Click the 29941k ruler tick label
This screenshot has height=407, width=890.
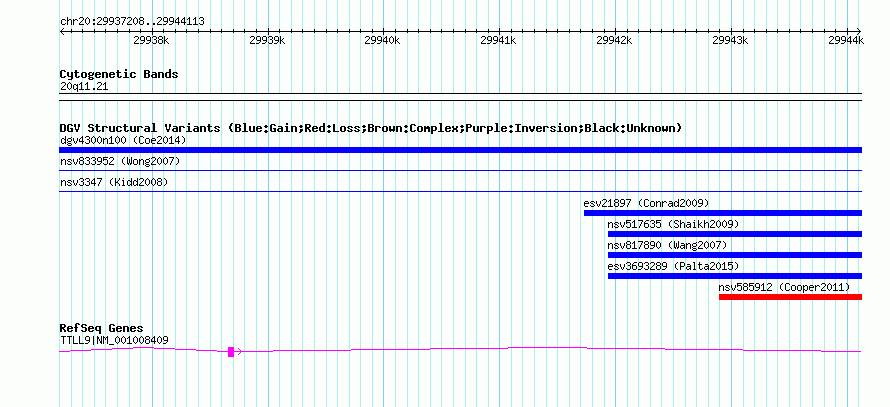point(498,40)
